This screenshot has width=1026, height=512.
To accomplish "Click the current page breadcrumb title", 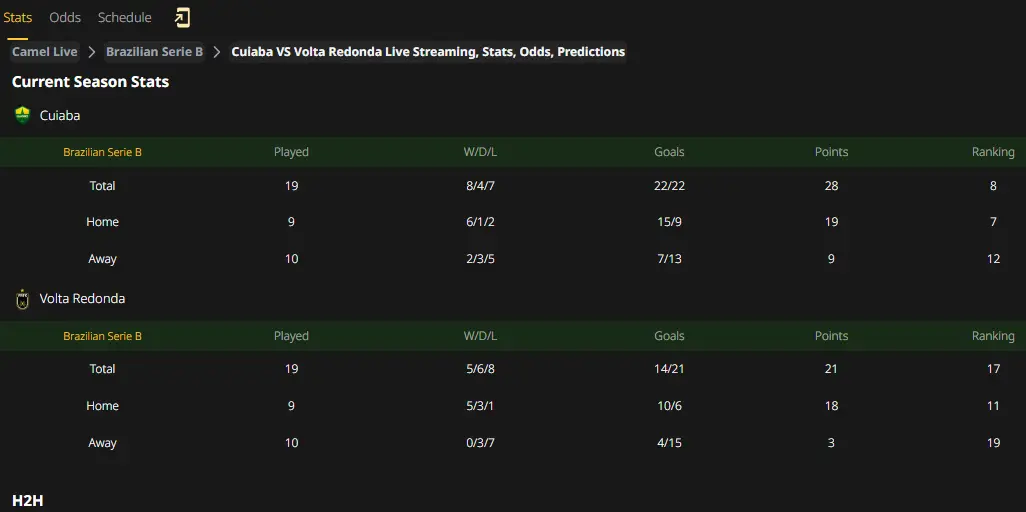I will point(428,52).
